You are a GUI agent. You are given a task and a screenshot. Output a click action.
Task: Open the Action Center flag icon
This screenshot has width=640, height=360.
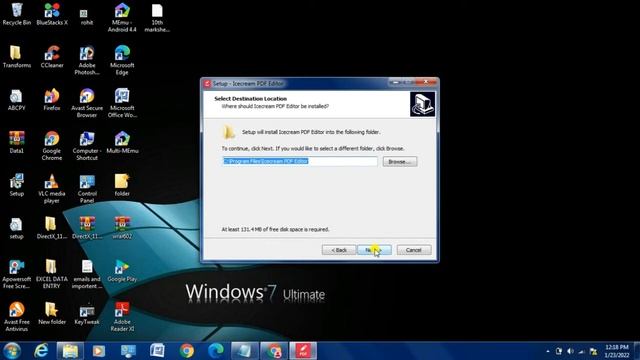(594, 351)
